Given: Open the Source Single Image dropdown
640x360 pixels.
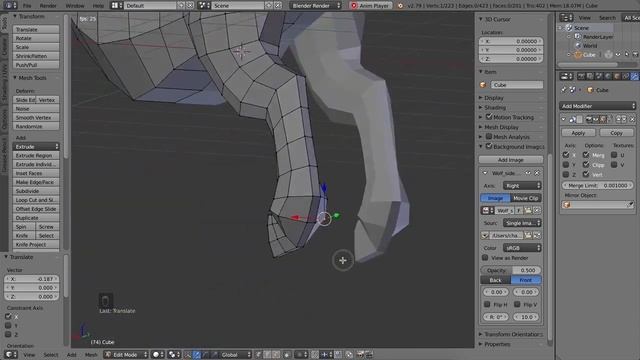Looking at the screenshot, I should tap(522, 223).
